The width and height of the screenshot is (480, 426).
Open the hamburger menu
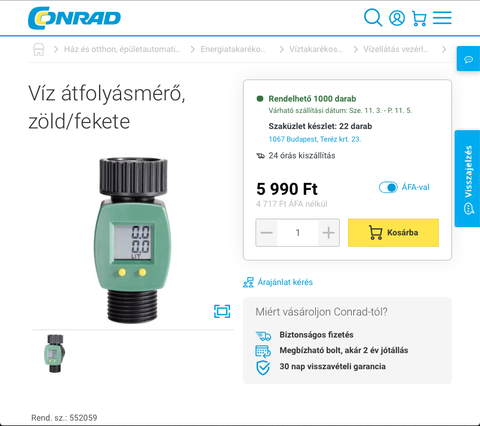coord(442,18)
